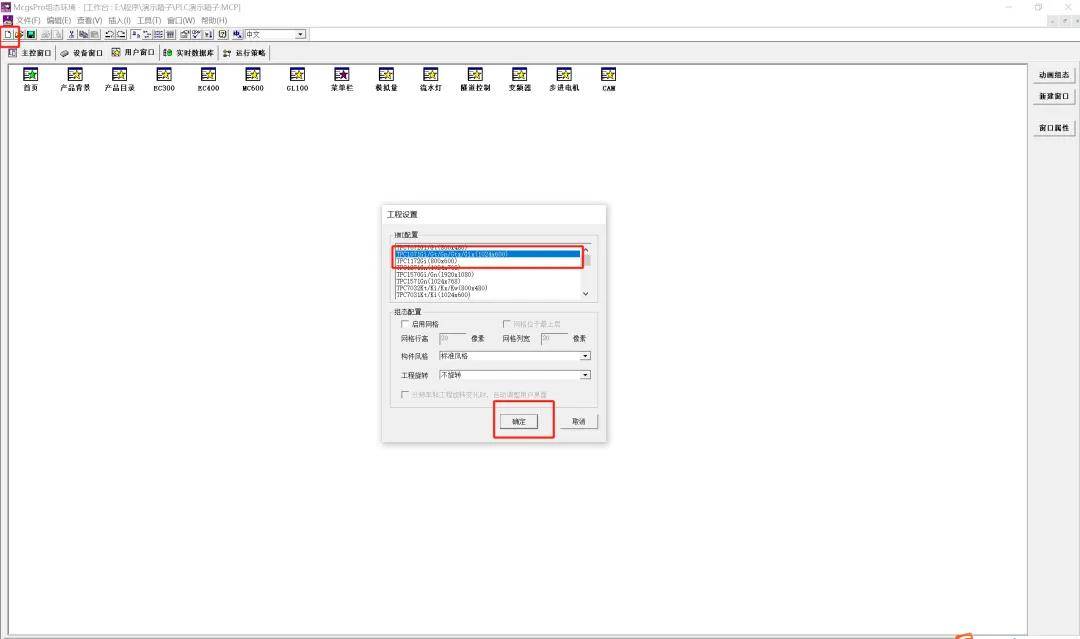This screenshot has width=1080, height=639.
Task: Select the 菜单栏 window icon
Action: (342, 75)
